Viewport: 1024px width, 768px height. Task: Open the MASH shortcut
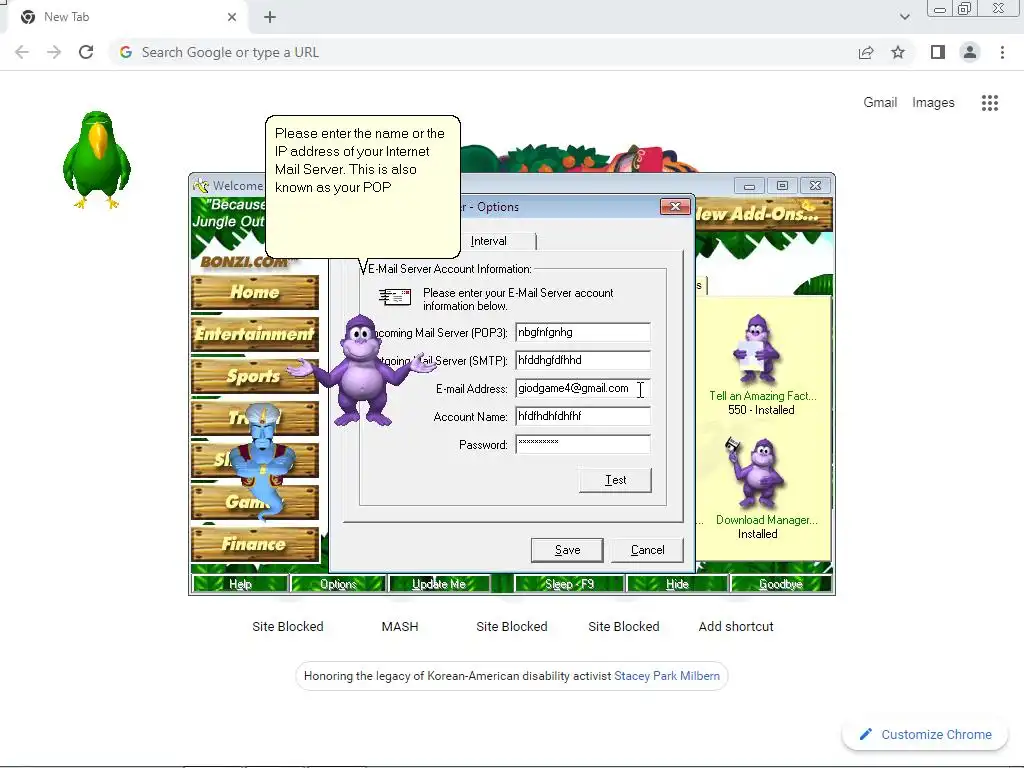400,626
